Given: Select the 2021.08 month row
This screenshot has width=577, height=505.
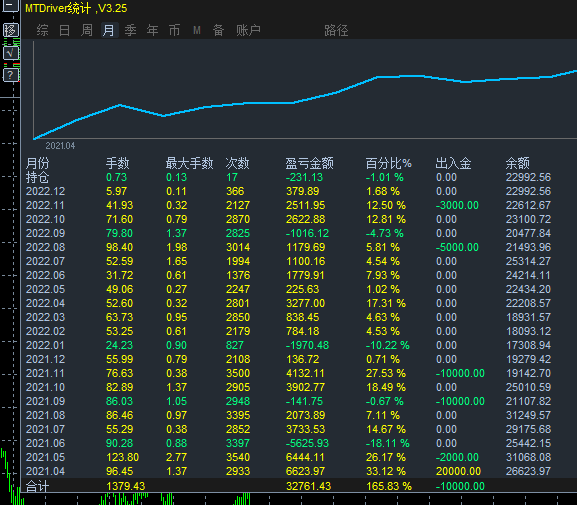Looking at the screenshot, I should click(289, 415).
